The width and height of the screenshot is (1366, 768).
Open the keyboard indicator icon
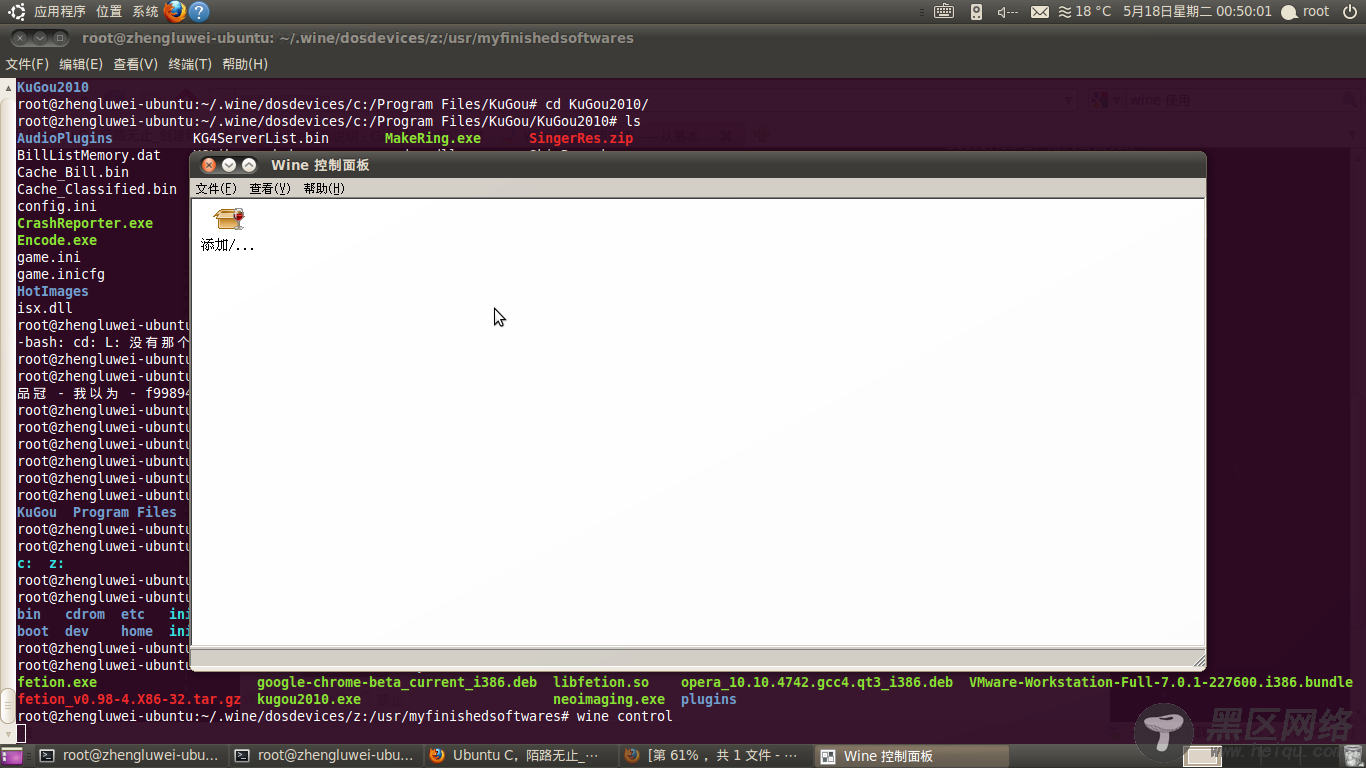click(944, 12)
